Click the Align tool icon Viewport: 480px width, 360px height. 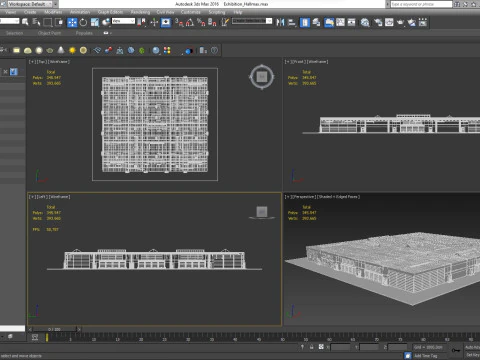click(x=292, y=22)
